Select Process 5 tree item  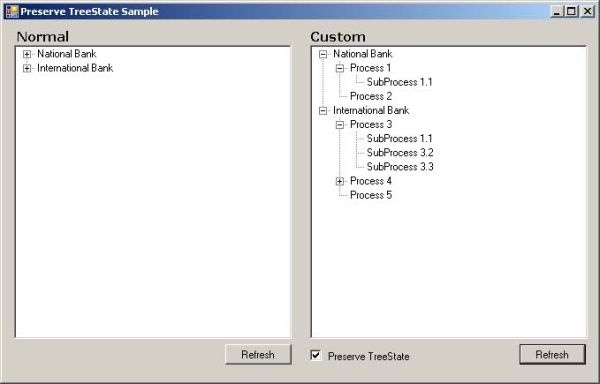[x=371, y=195]
